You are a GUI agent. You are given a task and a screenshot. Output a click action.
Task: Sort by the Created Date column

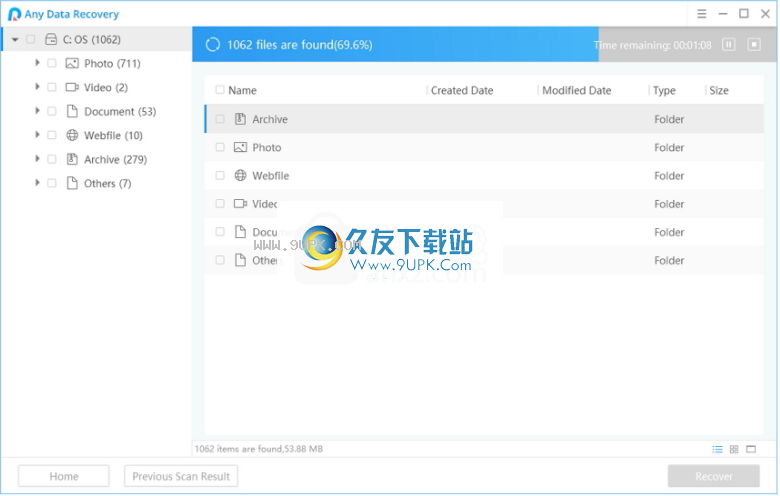(462, 90)
